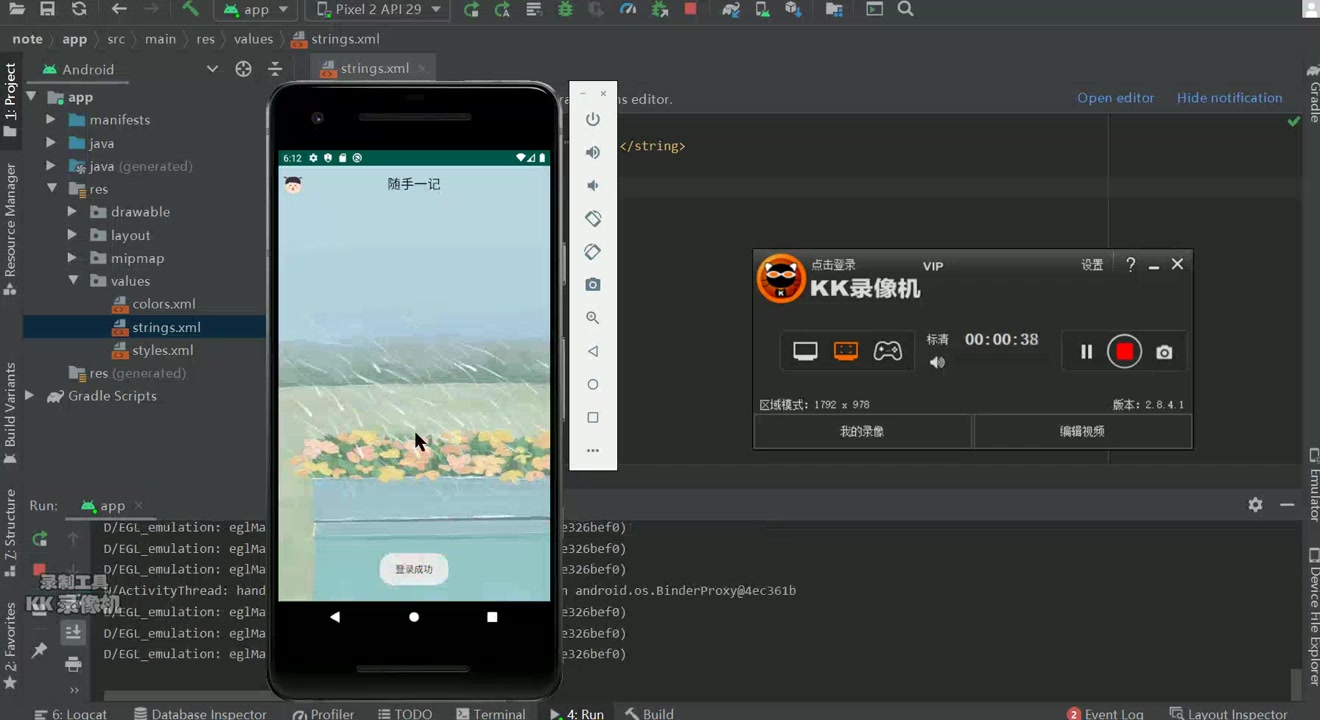Open emulator extended controls three dots
The height and width of the screenshot is (720, 1320).
pos(593,450)
